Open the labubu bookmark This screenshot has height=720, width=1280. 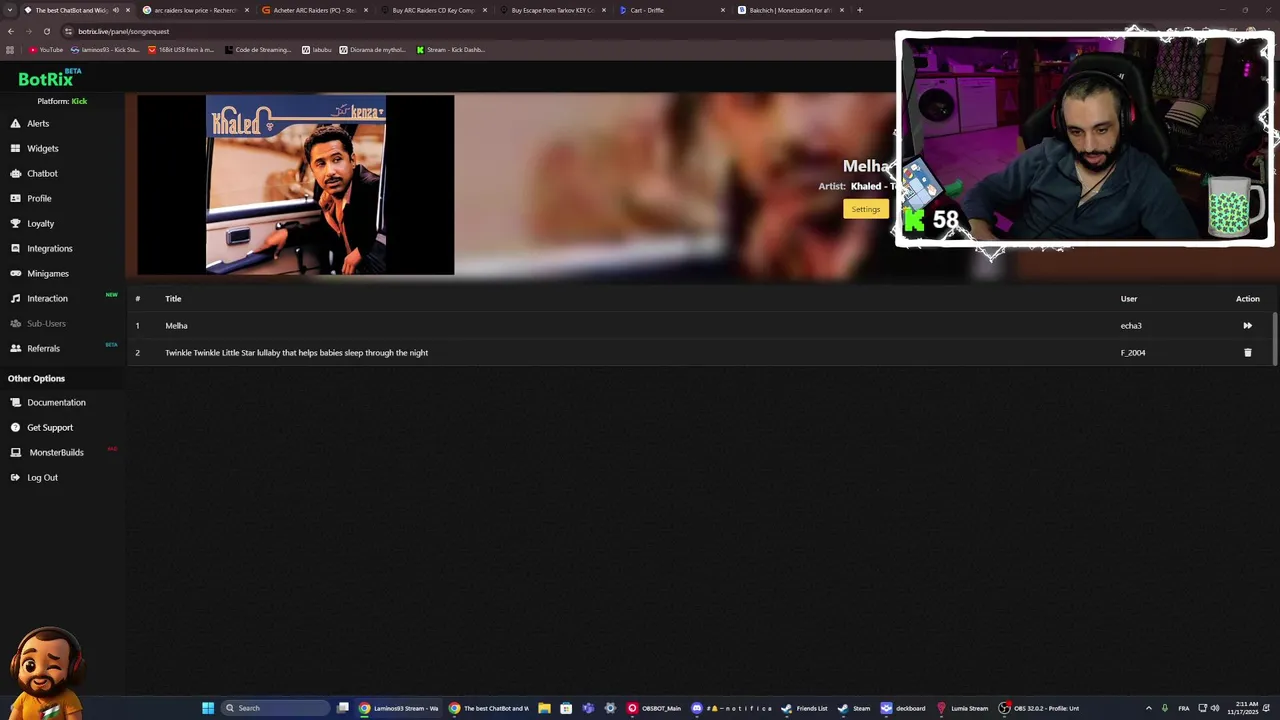click(x=316, y=49)
